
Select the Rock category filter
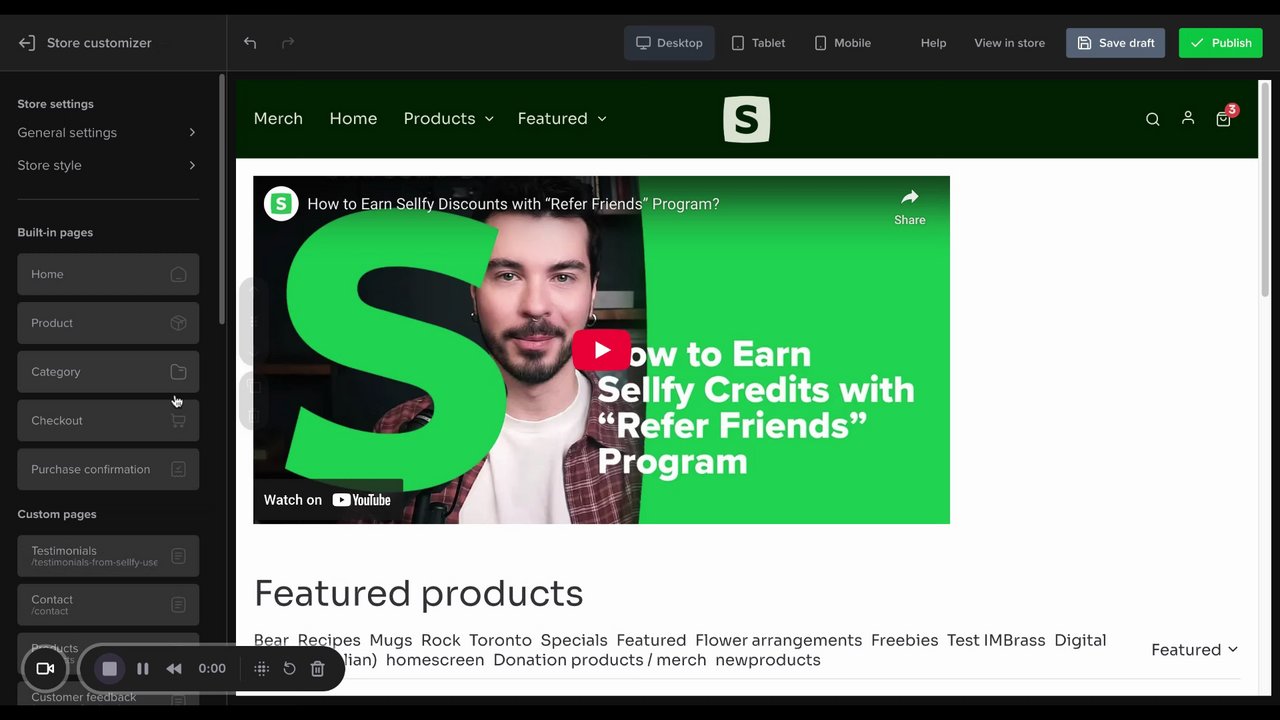(440, 641)
